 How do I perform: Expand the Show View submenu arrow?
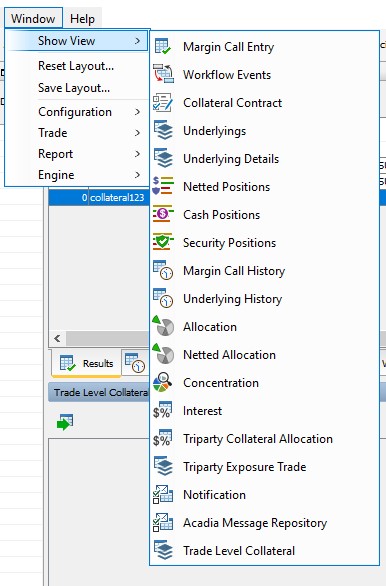[138, 41]
